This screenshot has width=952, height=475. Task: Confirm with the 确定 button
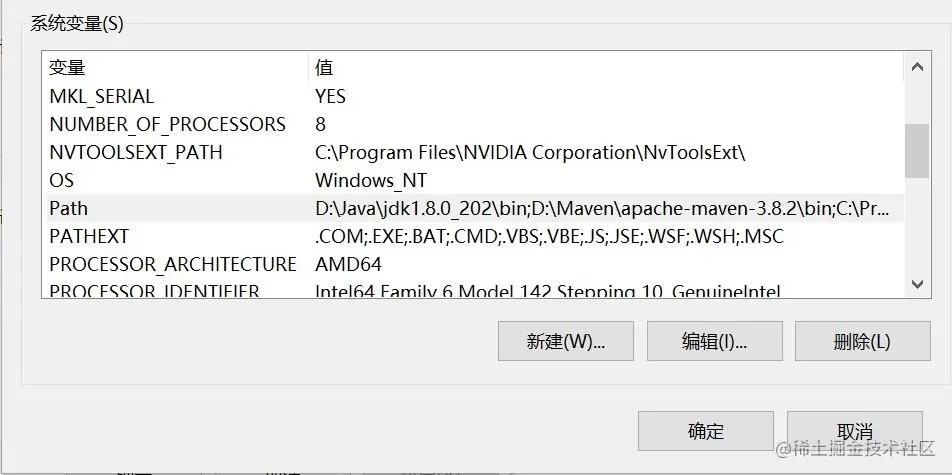(705, 431)
